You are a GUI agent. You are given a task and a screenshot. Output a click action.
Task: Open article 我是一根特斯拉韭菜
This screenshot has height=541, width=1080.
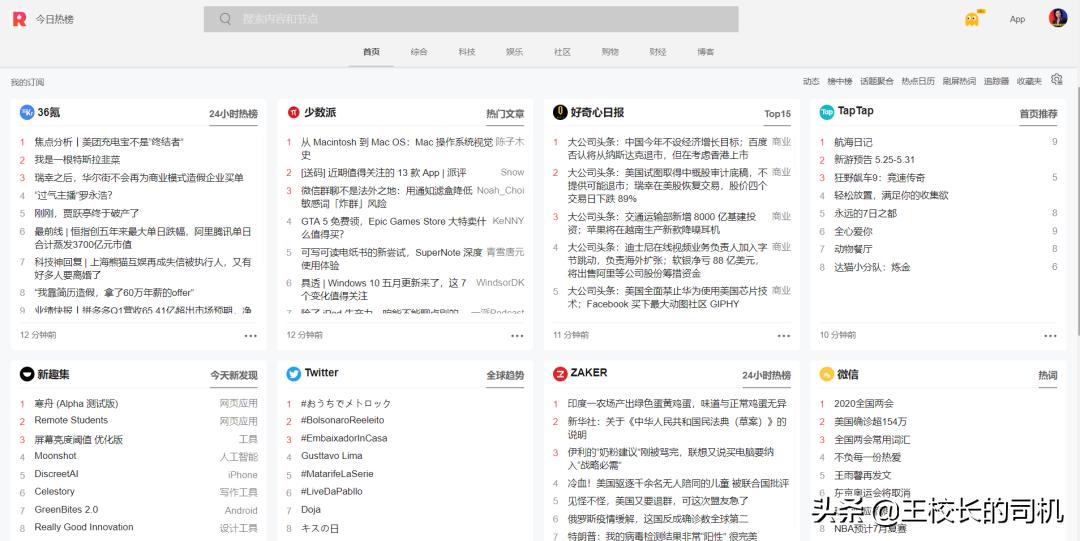coord(77,160)
